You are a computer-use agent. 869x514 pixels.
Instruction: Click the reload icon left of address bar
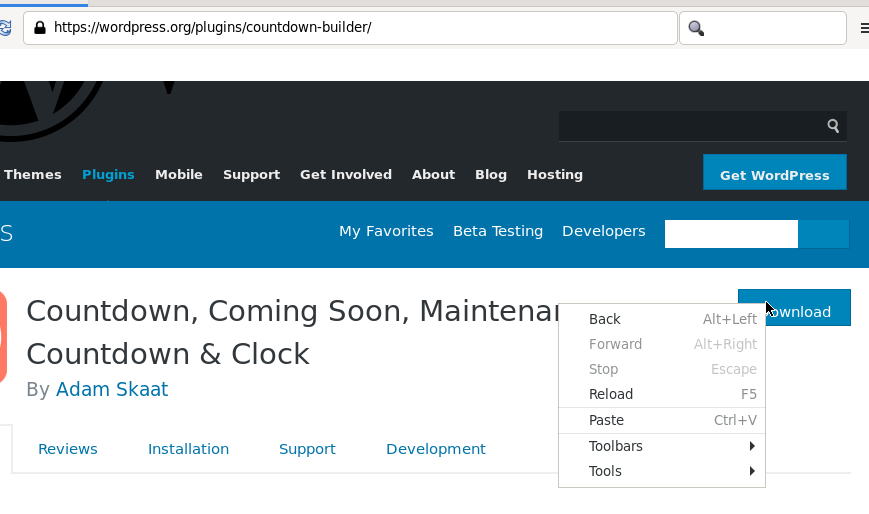5,28
